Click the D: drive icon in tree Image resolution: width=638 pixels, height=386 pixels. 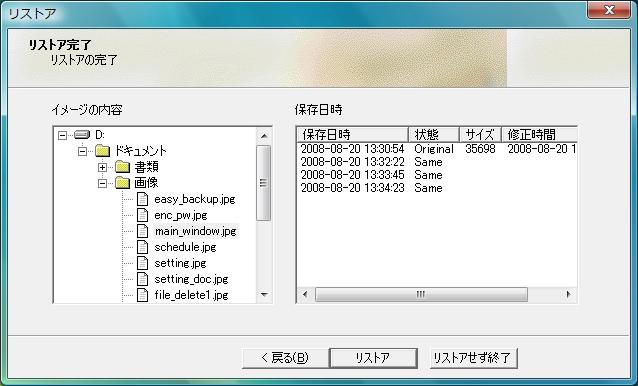coord(82,135)
